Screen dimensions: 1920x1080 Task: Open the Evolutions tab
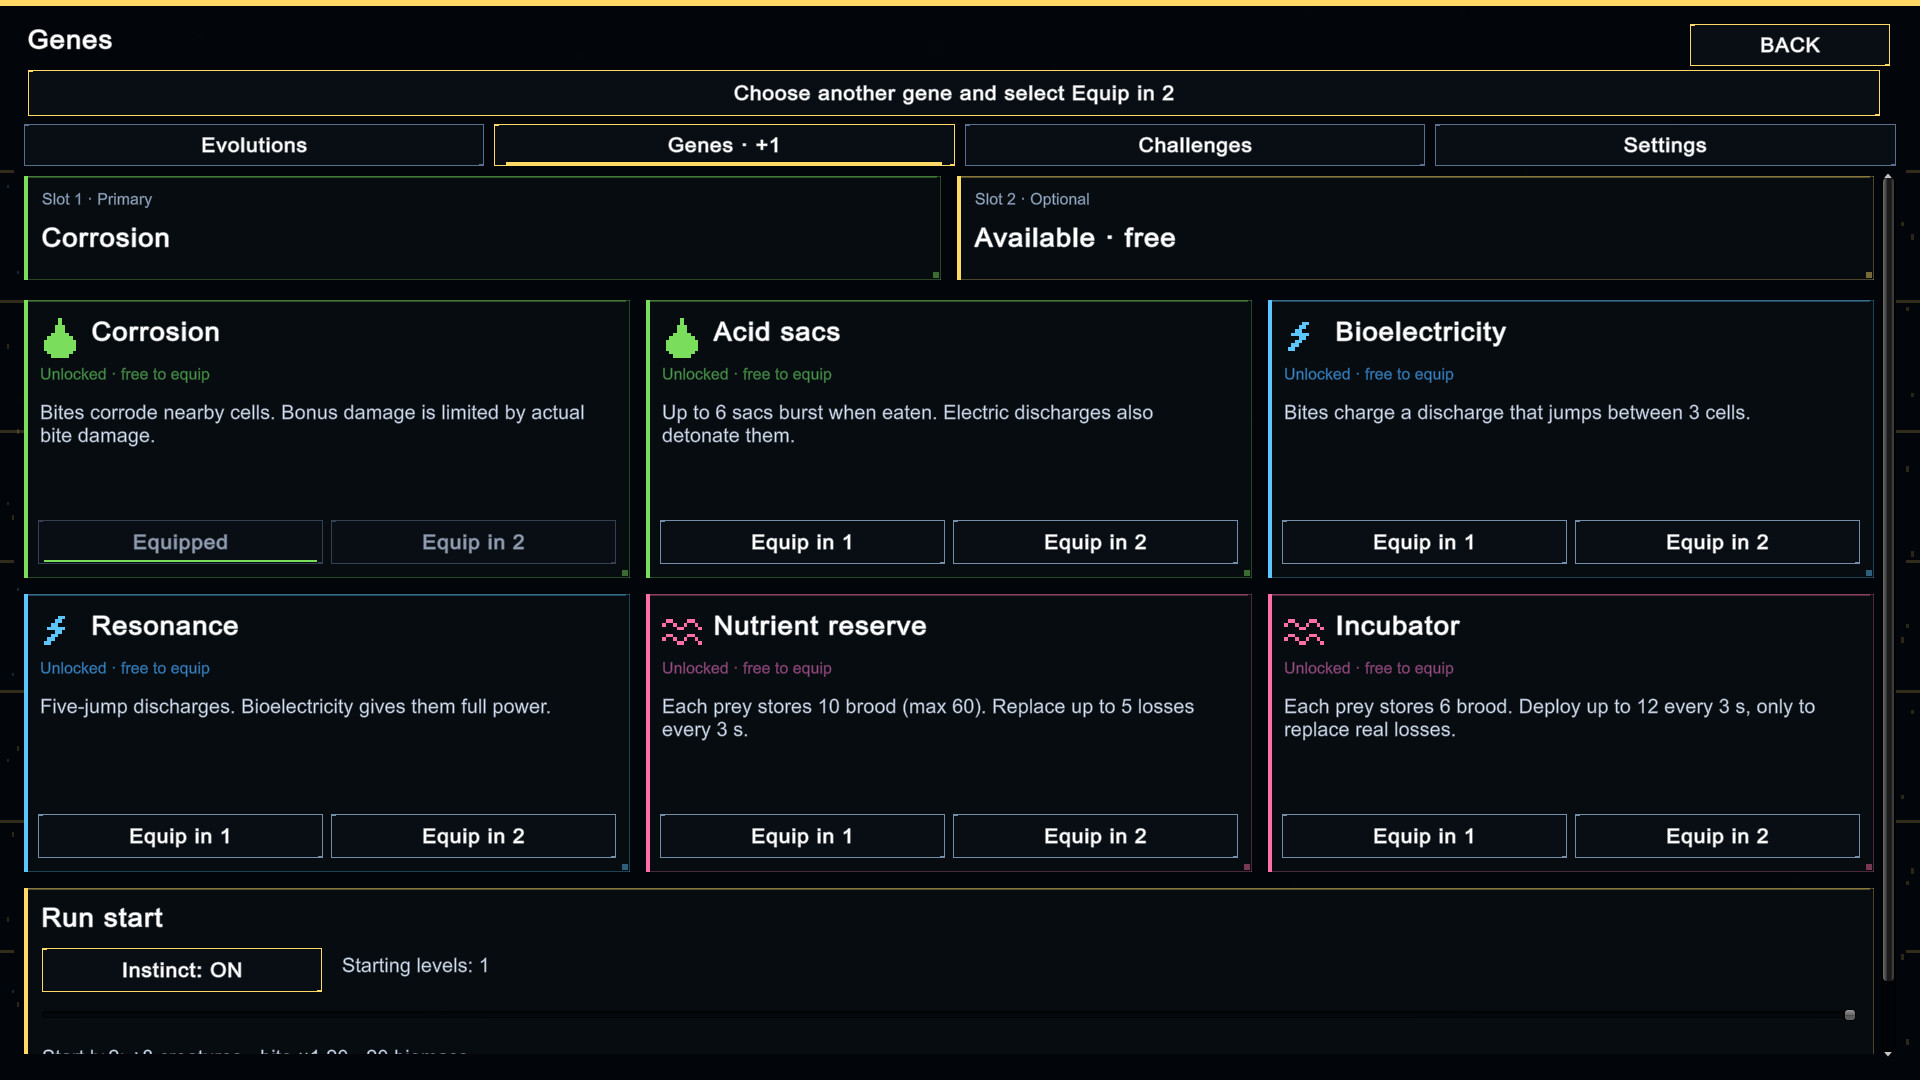click(x=254, y=145)
